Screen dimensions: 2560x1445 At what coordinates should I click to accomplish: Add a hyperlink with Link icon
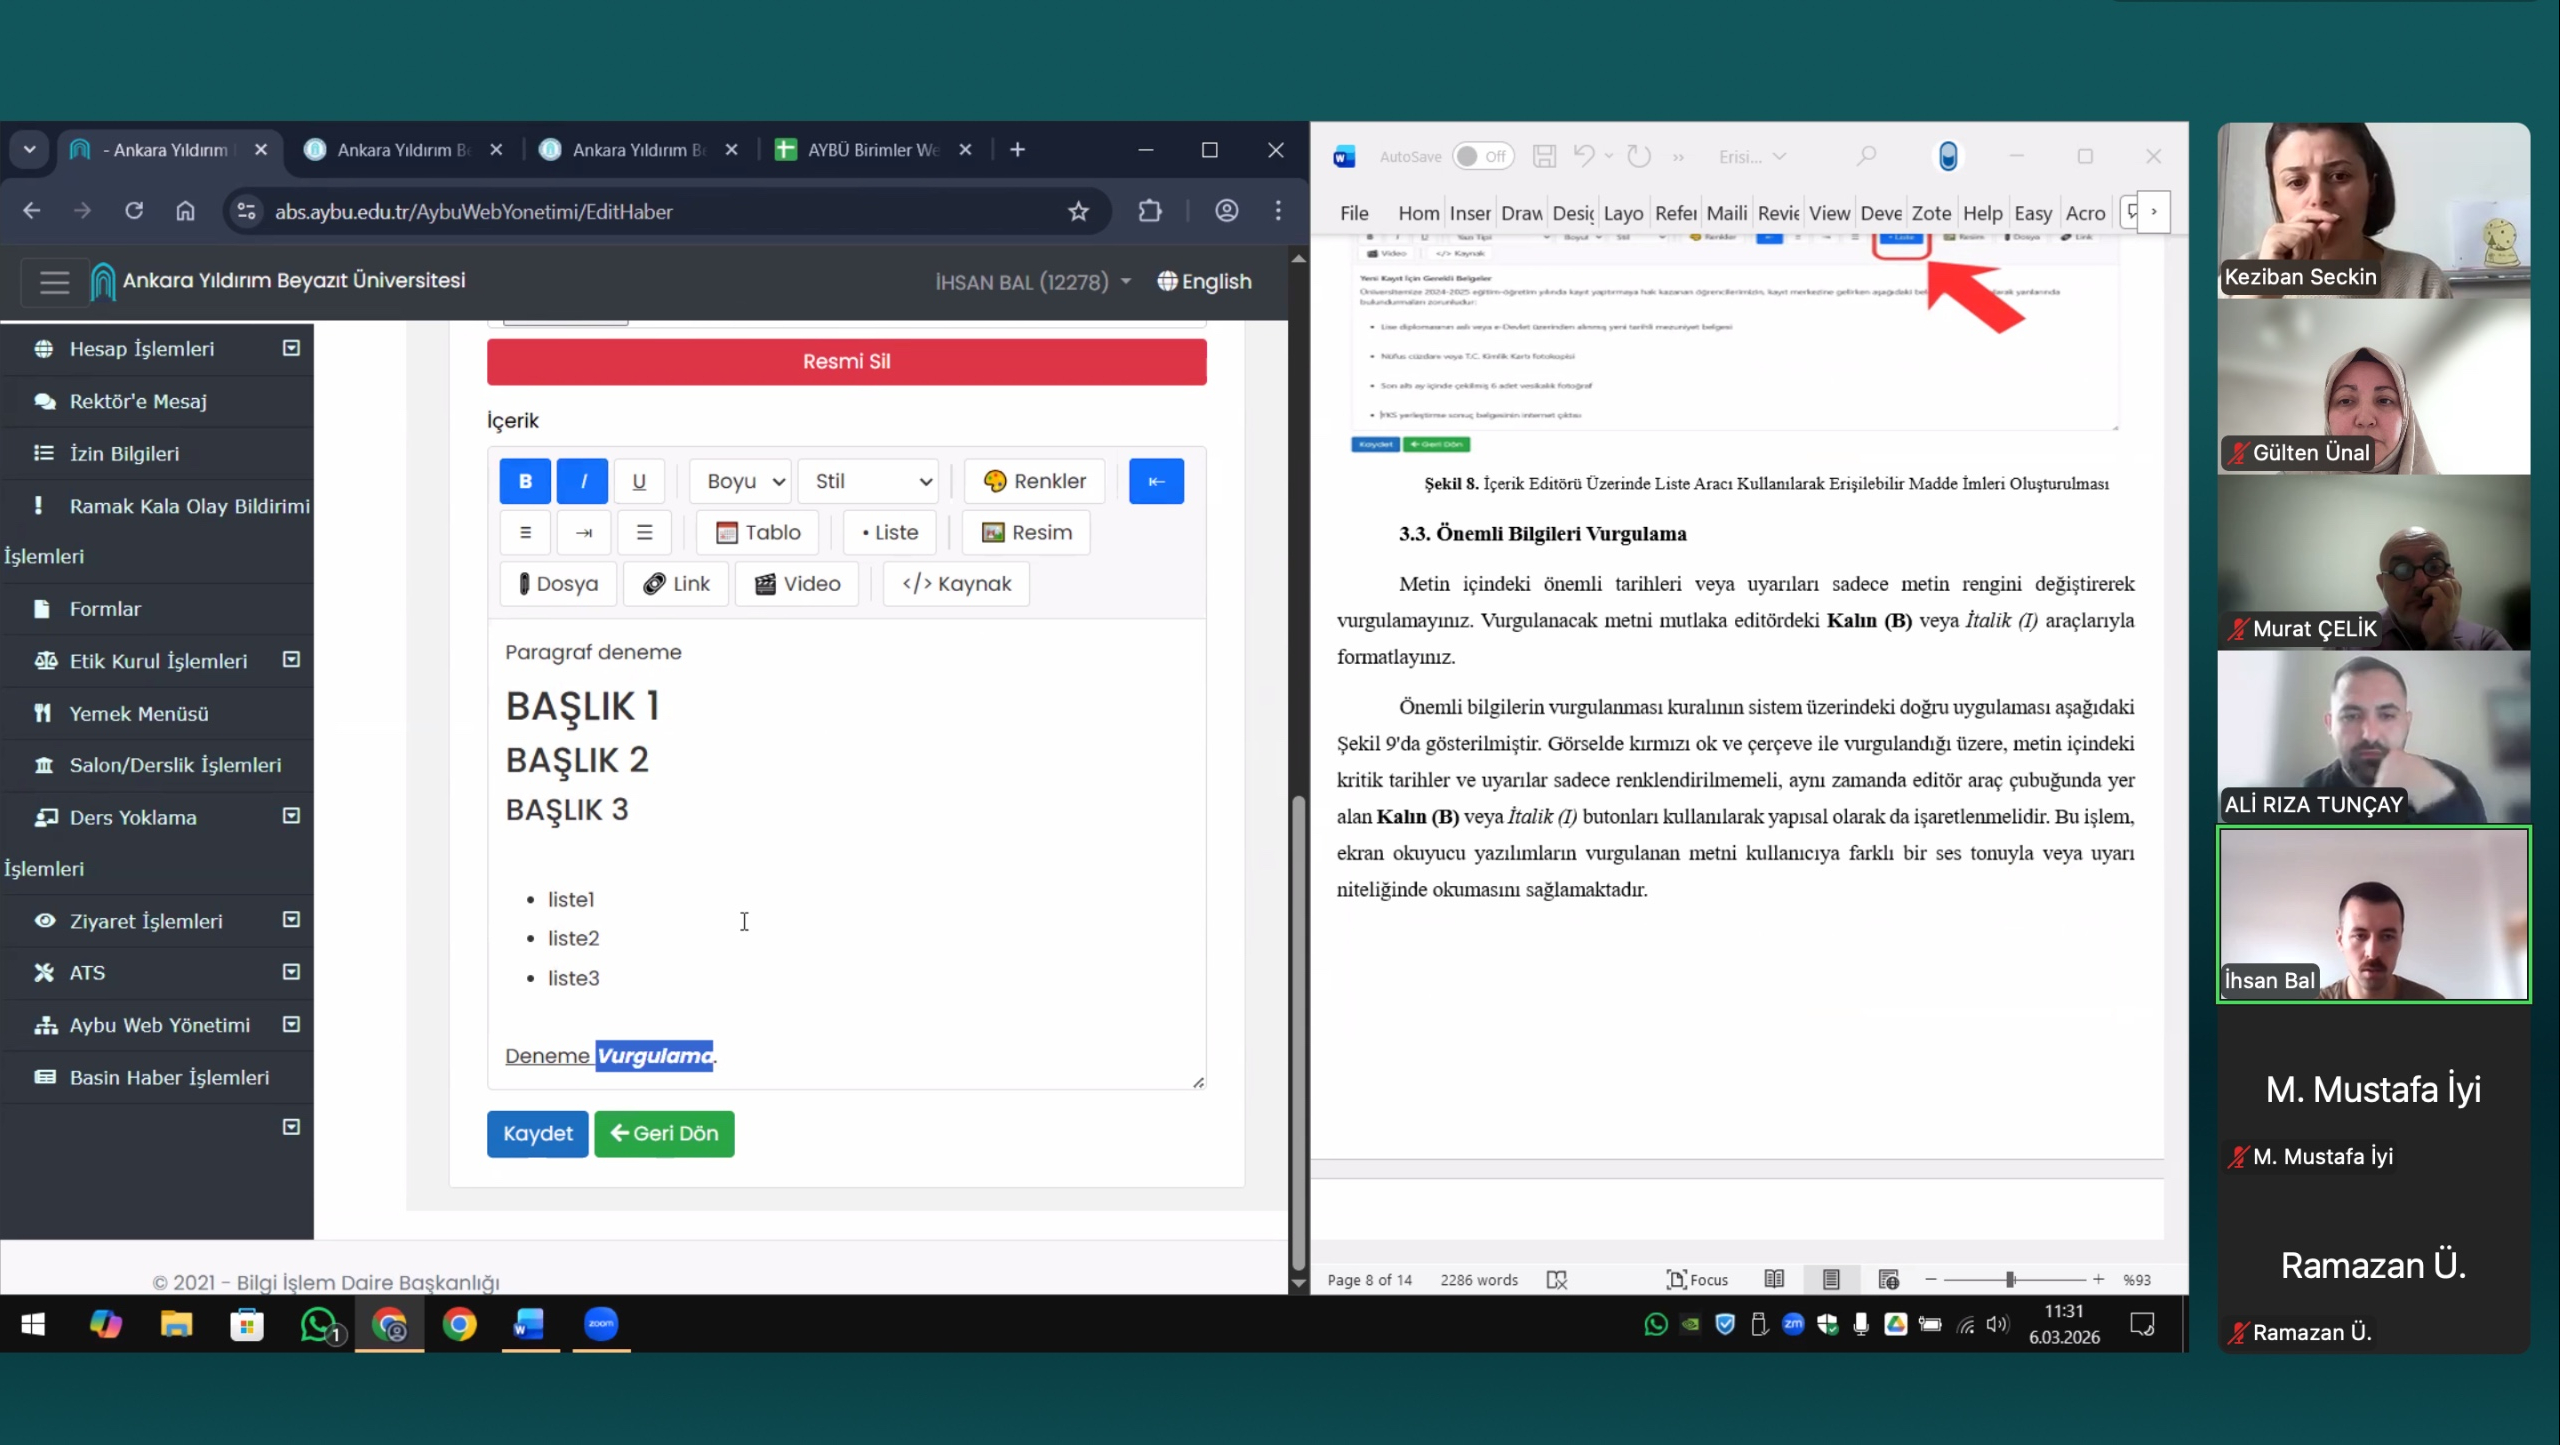[x=676, y=584]
